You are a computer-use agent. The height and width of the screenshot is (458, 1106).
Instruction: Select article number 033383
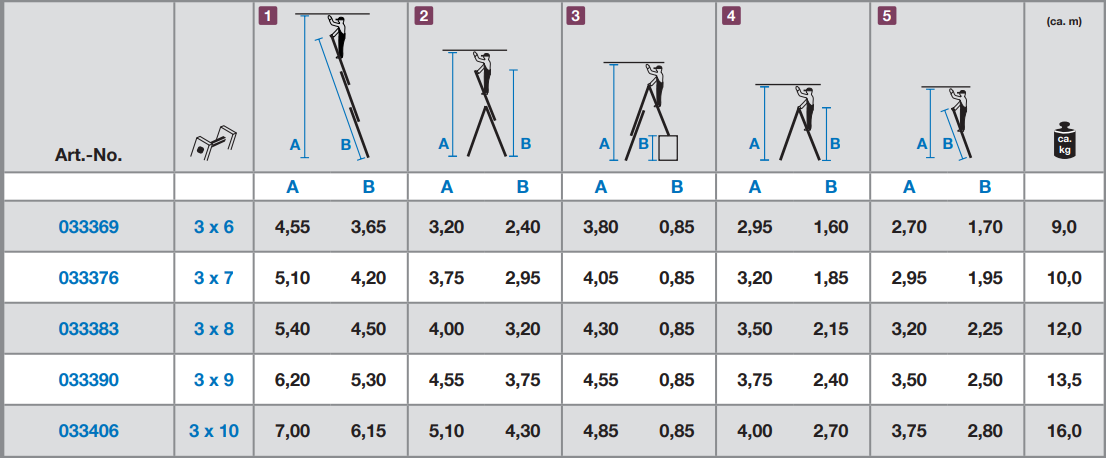pyautogui.click(x=89, y=329)
